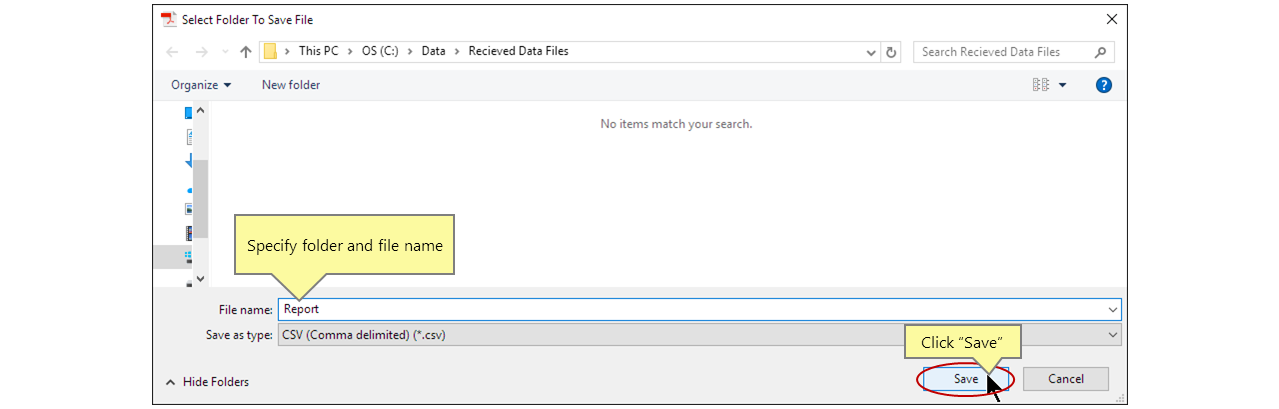This screenshot has height=409, width=1279.
Task: Expand the view options arrow
Action: (1062, 85)
